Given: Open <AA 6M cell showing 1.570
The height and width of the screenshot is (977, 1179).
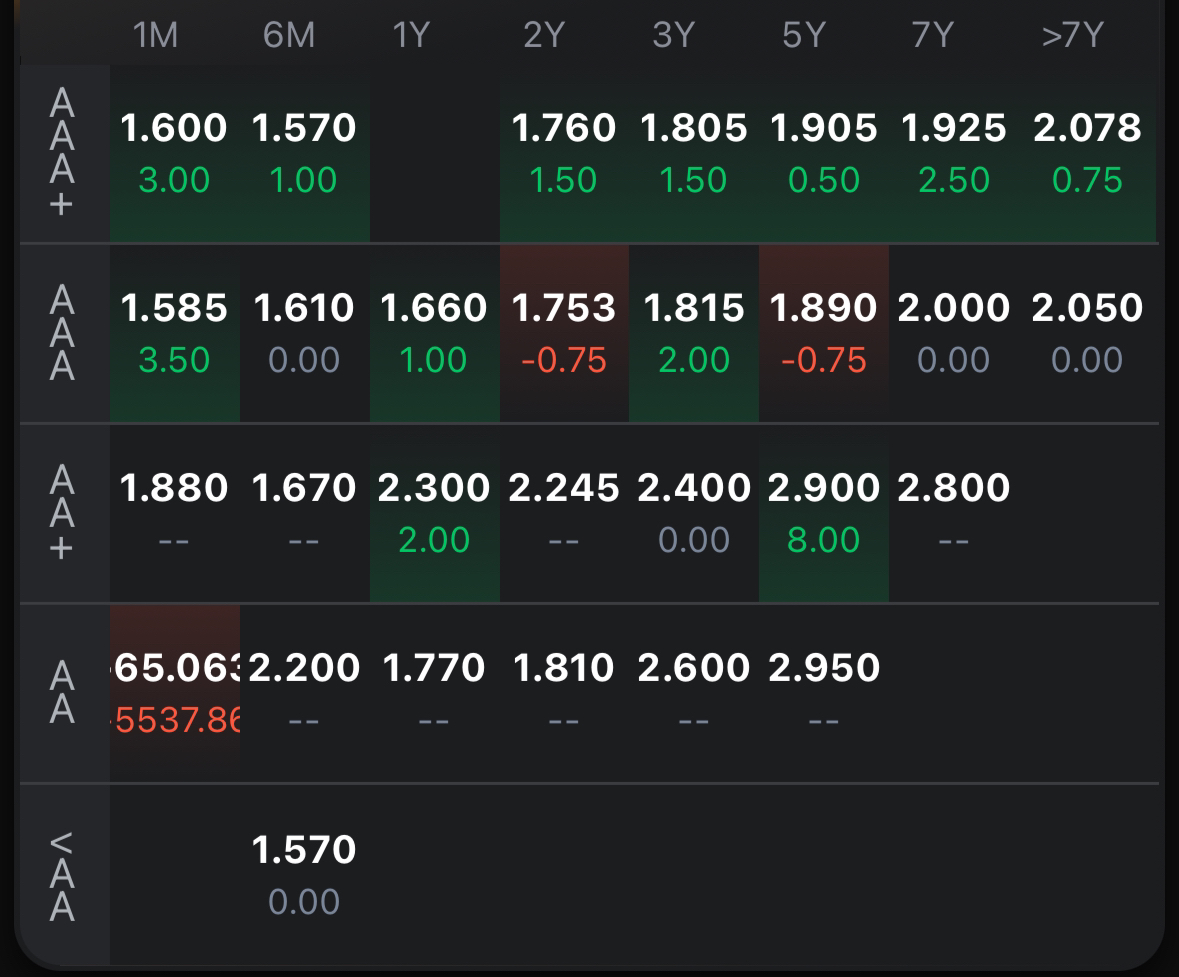Looking at the screenshot, I should tap(304, 875).
